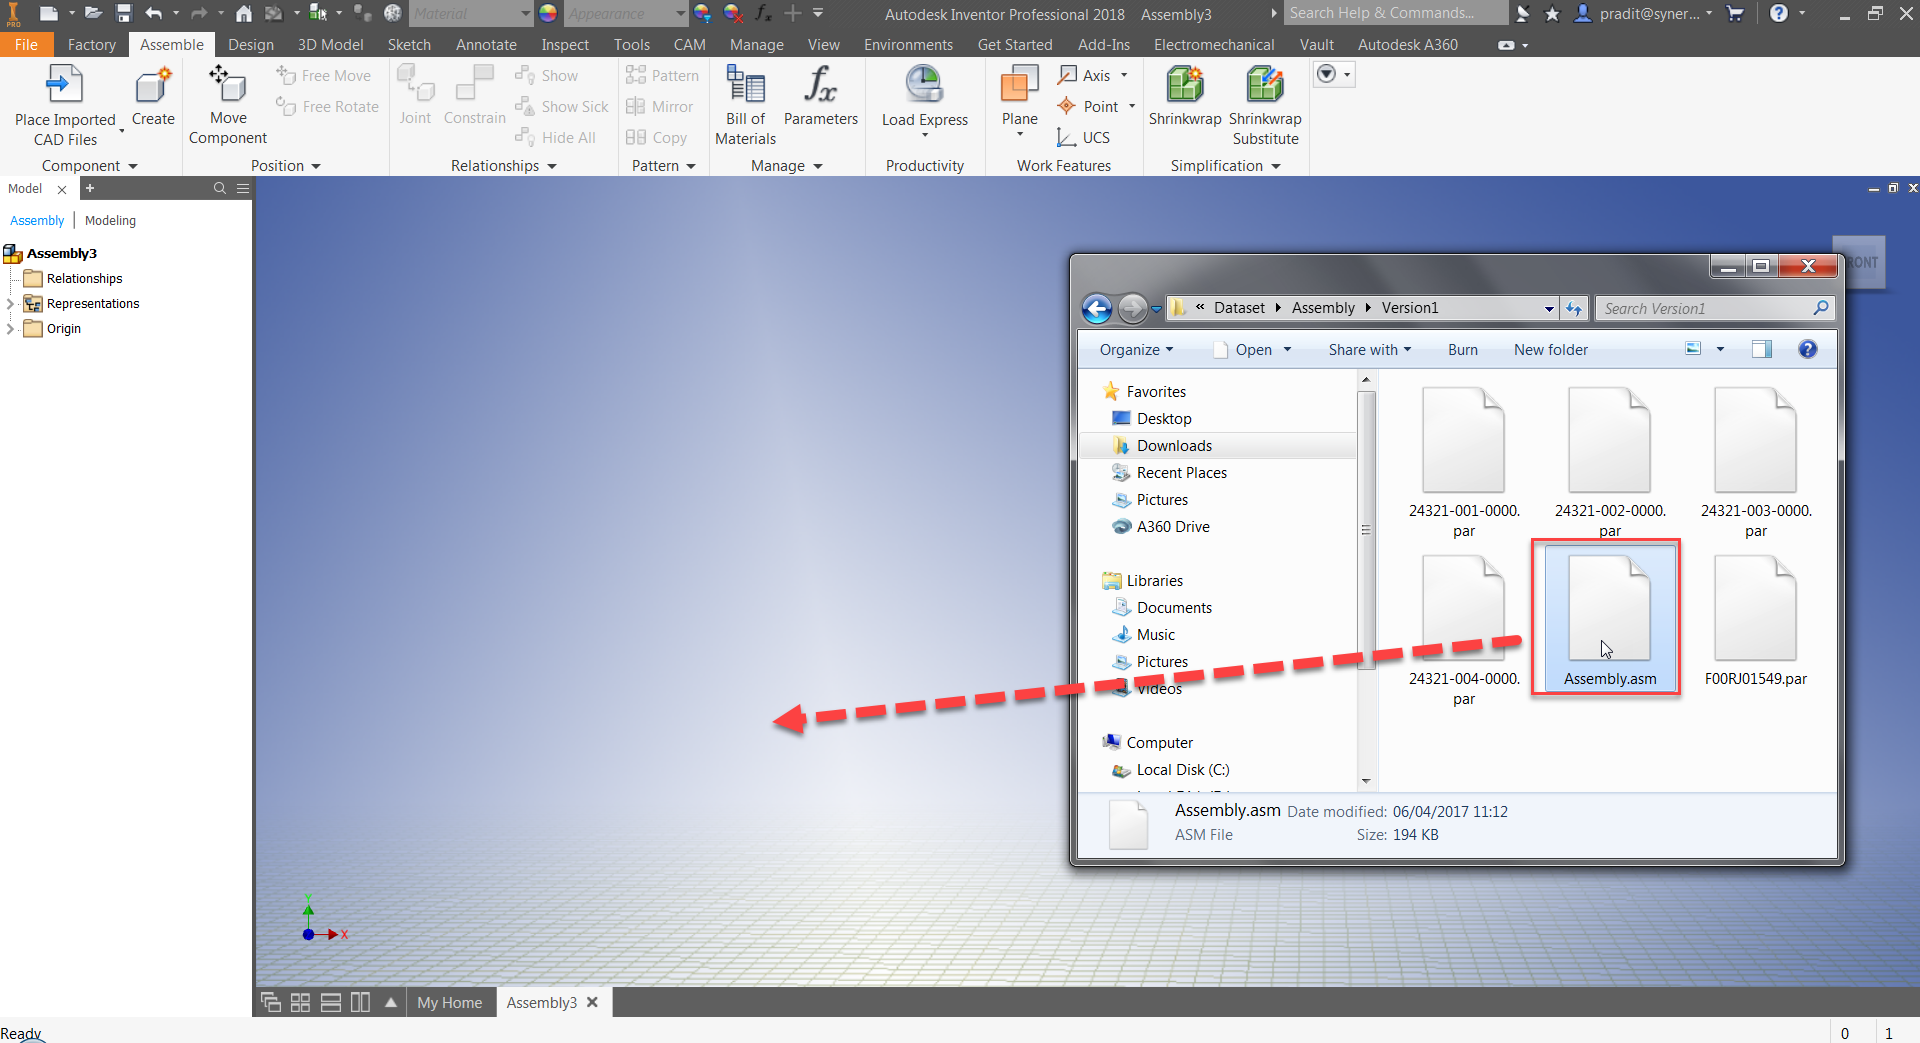Click the New folder button

pyautogui.click(x=1550, y=349)
